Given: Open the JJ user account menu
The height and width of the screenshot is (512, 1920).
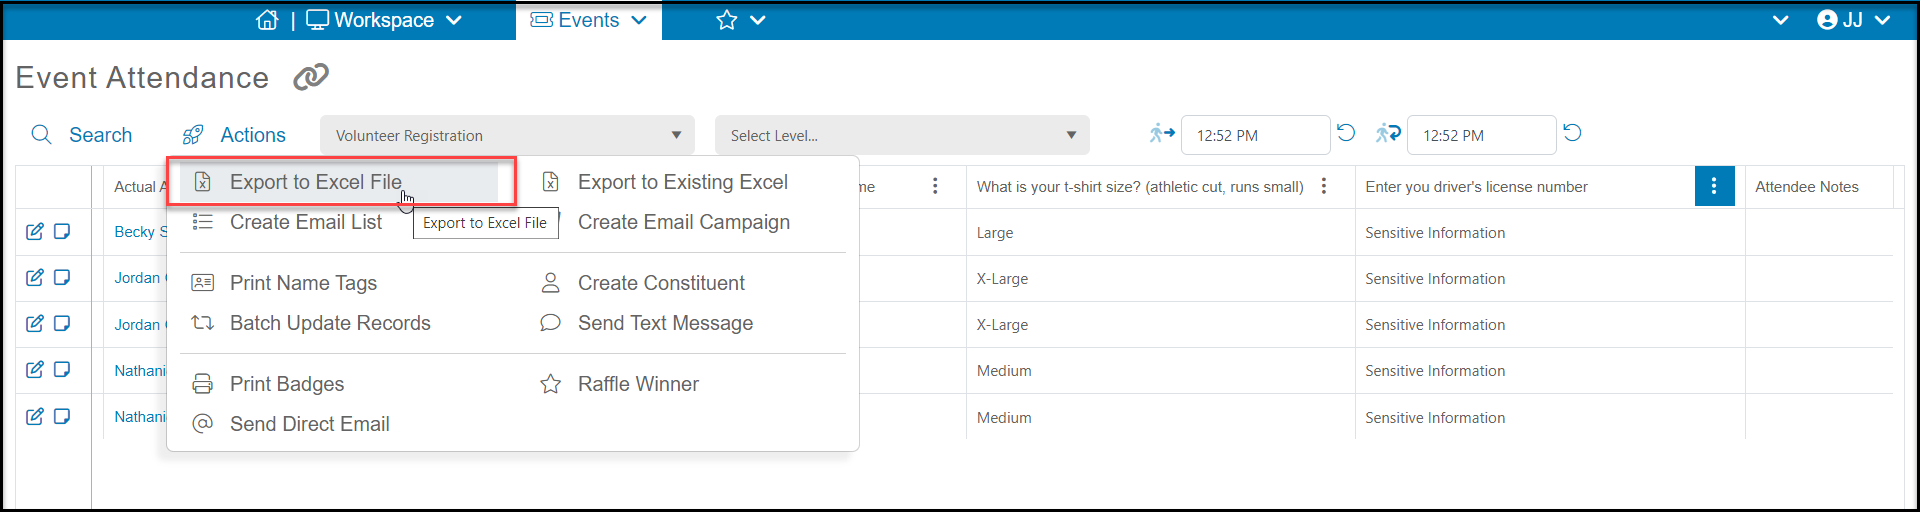Looking at the screenshot, I should 1853,20.
